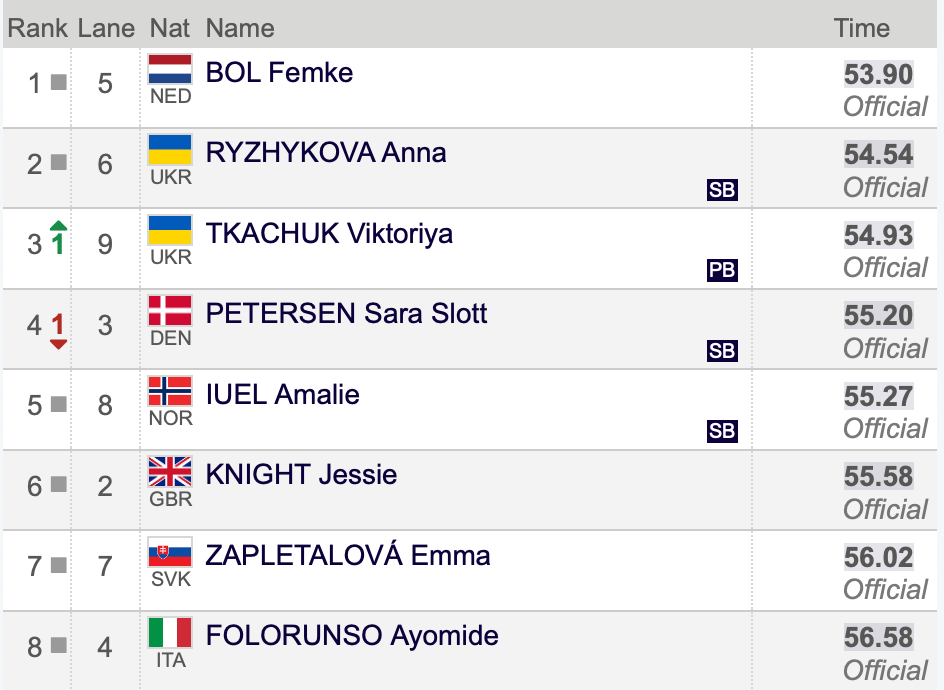Select ZAPLETALOVÁ Emma name

(x=348, y=555)
